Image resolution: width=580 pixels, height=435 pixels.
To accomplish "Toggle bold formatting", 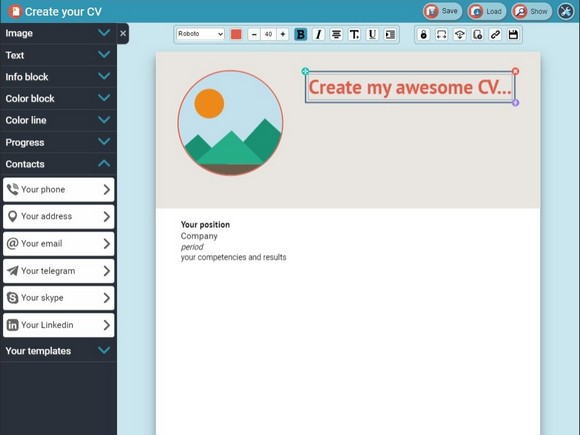I will (x=300, y=34).
